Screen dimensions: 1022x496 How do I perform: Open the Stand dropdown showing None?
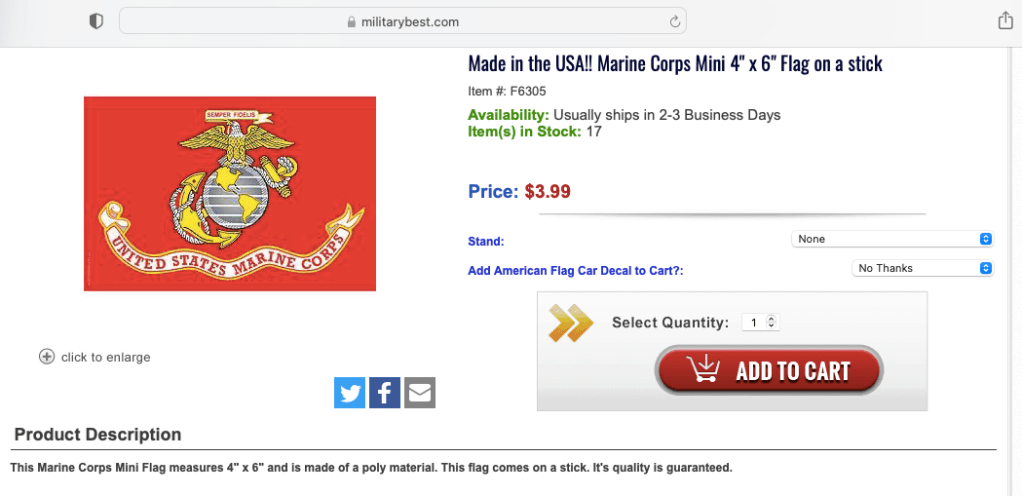892,239
